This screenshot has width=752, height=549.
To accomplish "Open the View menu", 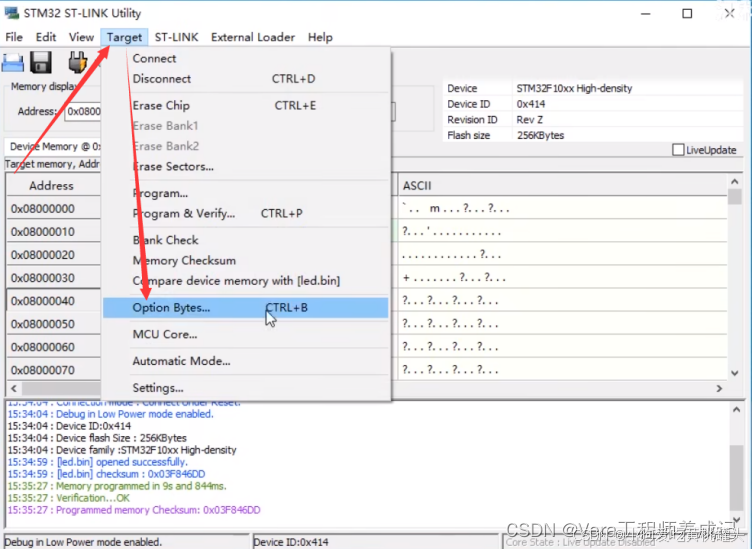I will pyautogui.click(x=81, y=37).
